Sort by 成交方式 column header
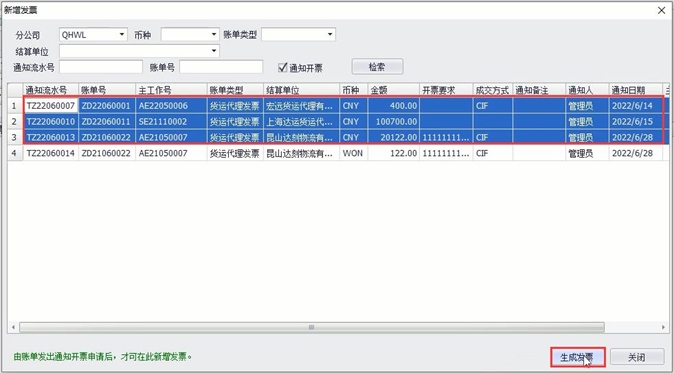 pyautogui.click(x=493, y=90)
